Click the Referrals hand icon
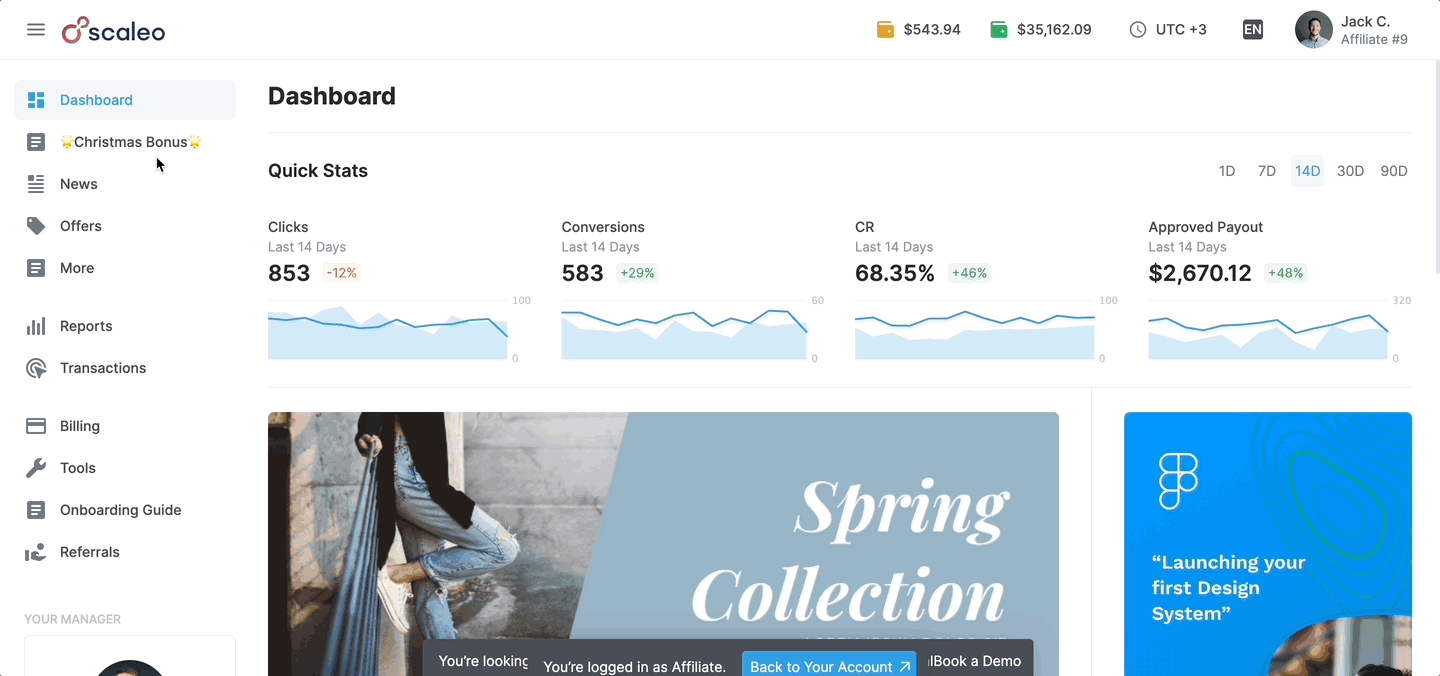1440x676 pixels. 36,552
